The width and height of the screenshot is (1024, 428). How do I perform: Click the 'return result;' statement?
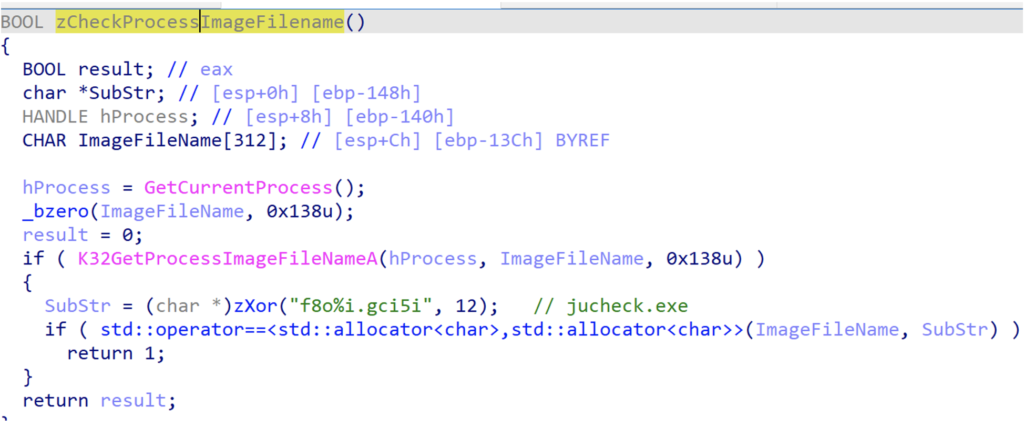(99, 400)
